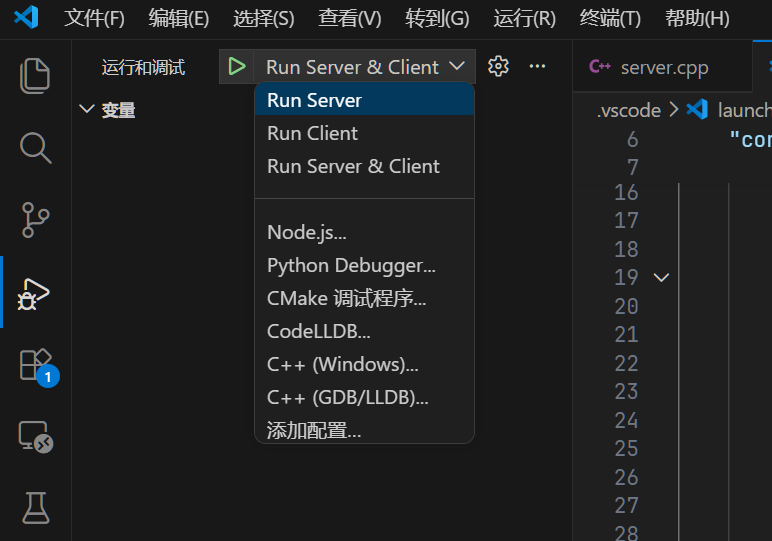The width and height of the screenshot is (772, 541).
Task: Collapse the 变量 section chevron
Action: pyautogui.click(x=87, y=109)
